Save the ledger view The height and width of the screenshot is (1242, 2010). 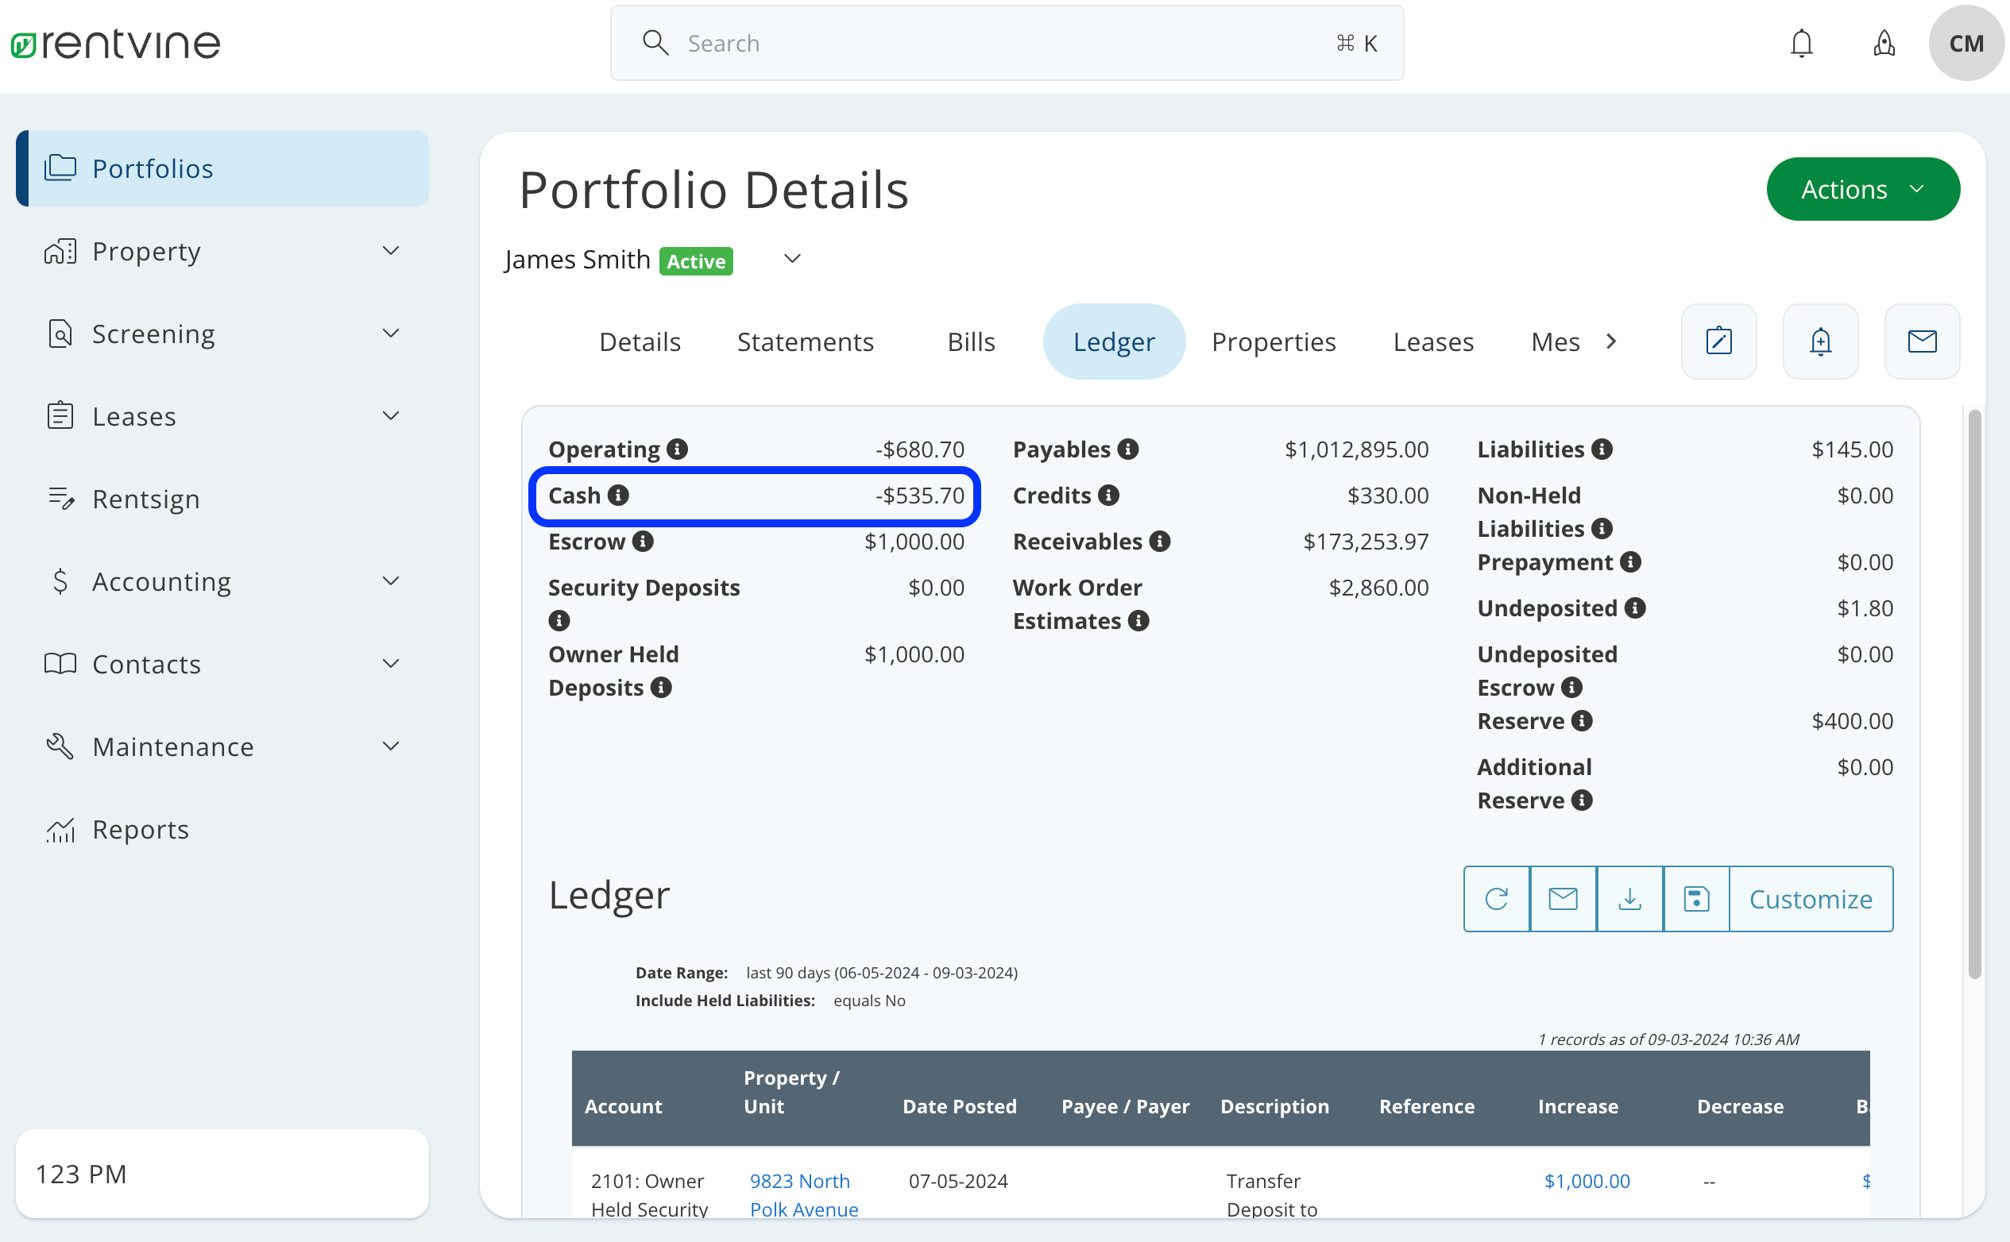pyautogui.click(x=1696, y=899)
